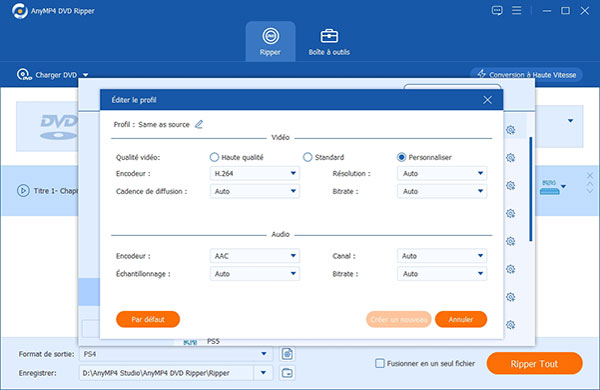Open the title's output format MP4 icon
This screenshot has width=600, height=390.
tap(549, 187)
